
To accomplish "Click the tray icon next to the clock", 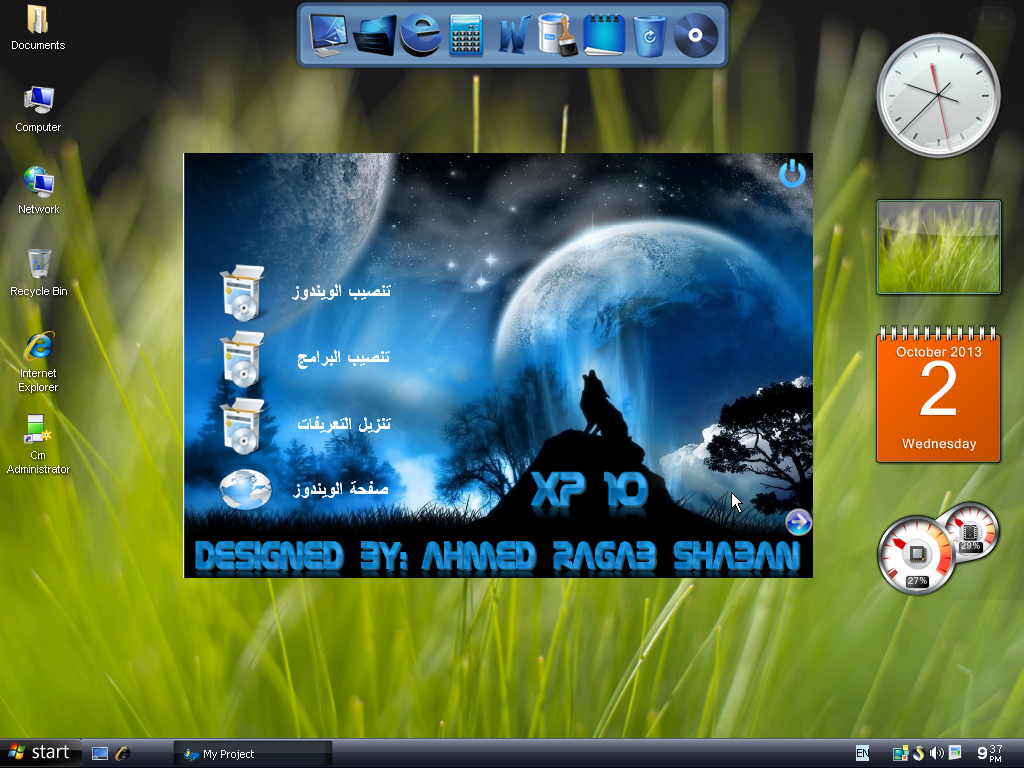I will tap(955, 753).
